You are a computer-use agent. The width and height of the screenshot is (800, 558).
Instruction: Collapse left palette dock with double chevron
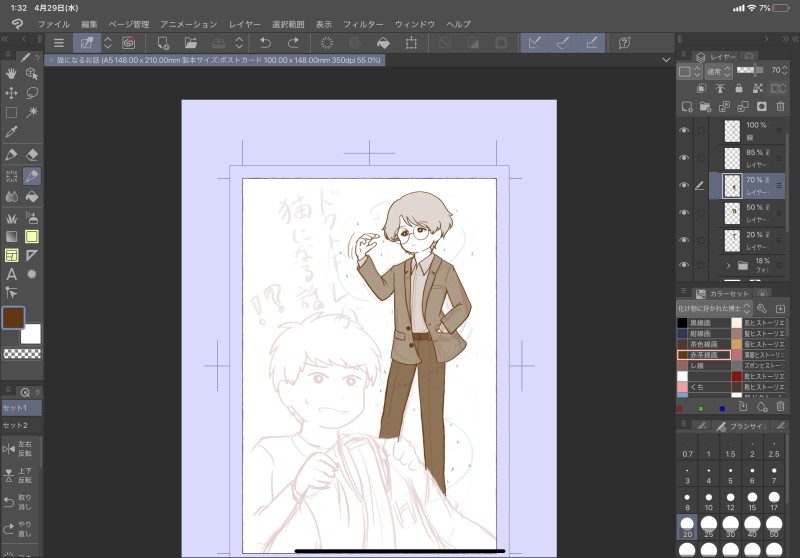pyautogui.click(x=5, y=39)
